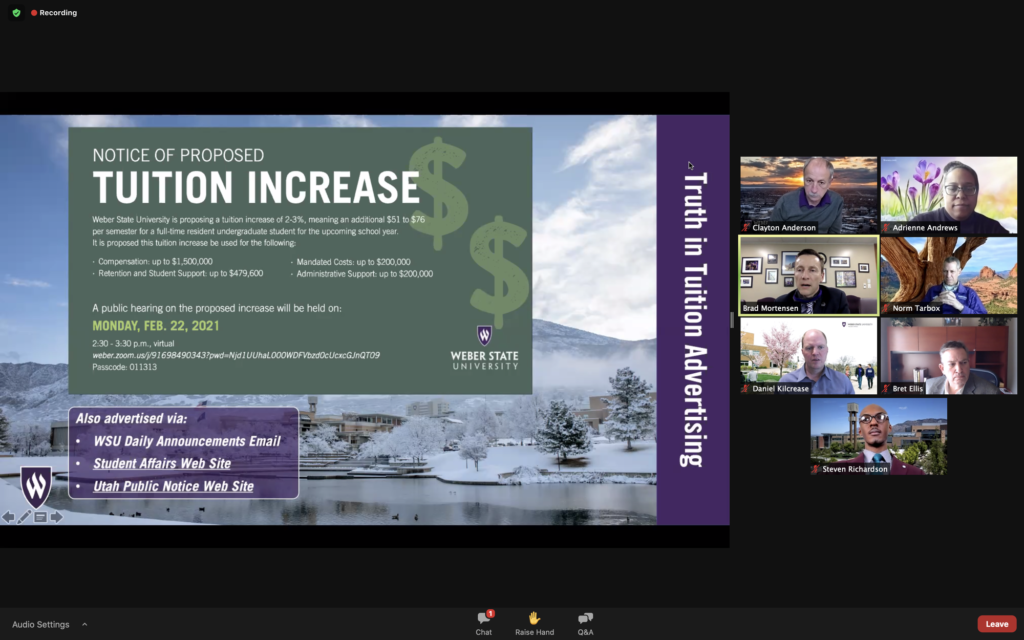This screenshot has height=640, width=1024.
Task: Click the Weber State University logo on slide
Action: [x=485, y=348]
